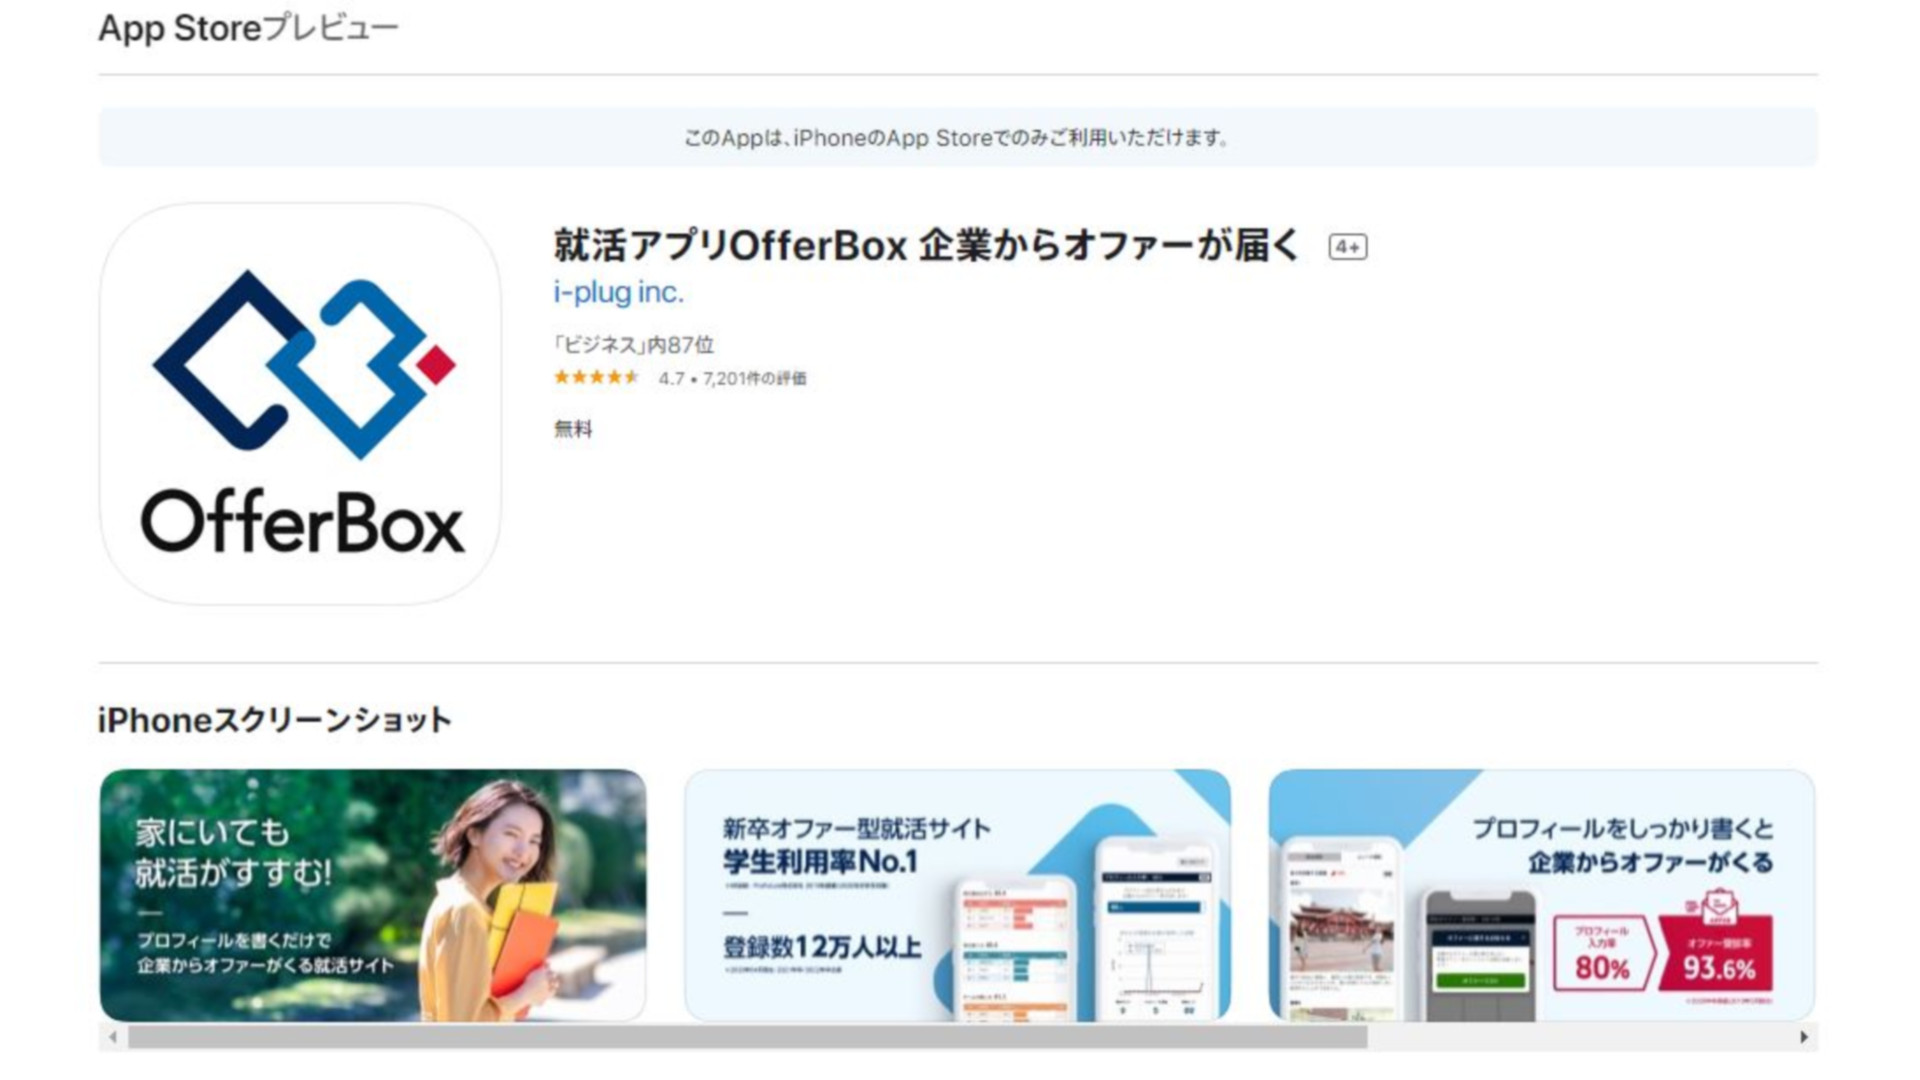Open the プロフィールをしっかり書くと screenshot
The width and height of the screenshot is (1920, 1080).
pyautogui.click(x=1541, y=895)
